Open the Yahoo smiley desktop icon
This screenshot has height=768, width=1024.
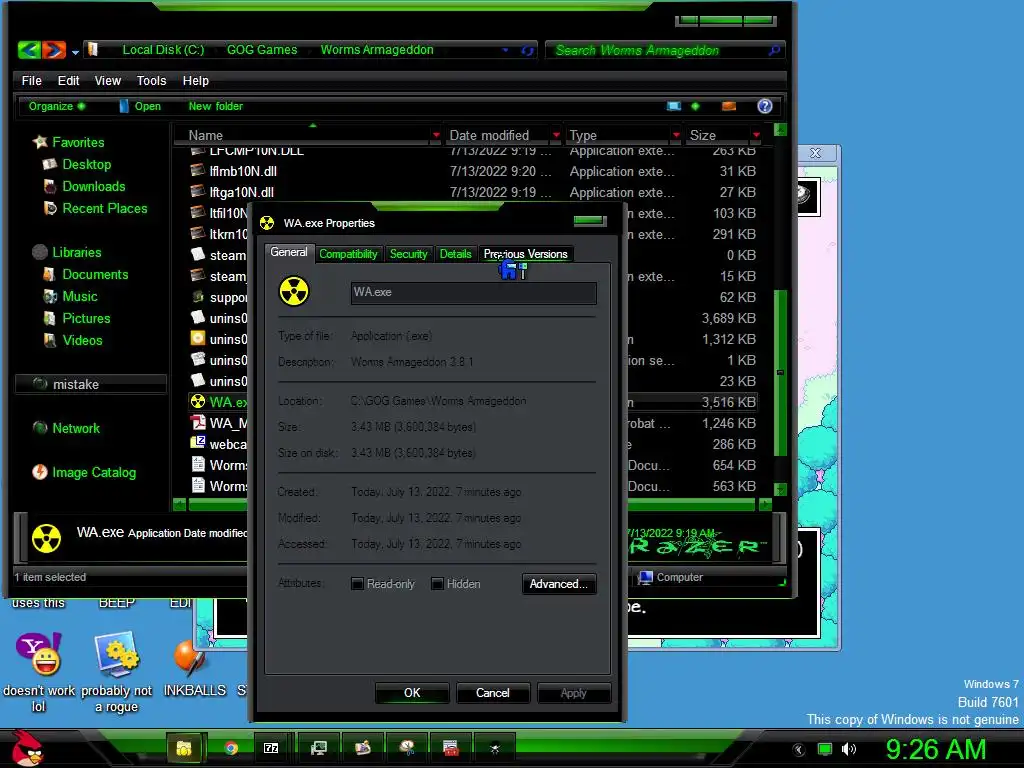tap(39, 673)
